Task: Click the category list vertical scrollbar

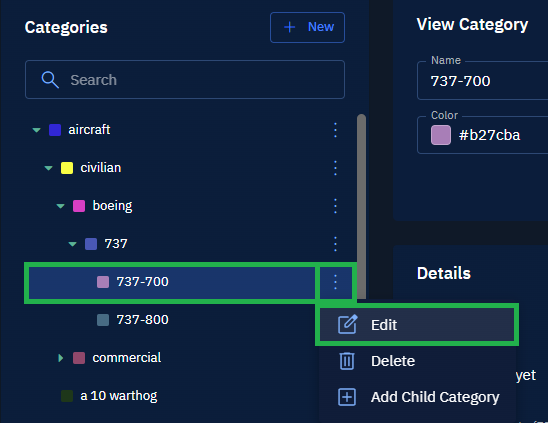Action: pyautogui.click(x=361, y=206)
